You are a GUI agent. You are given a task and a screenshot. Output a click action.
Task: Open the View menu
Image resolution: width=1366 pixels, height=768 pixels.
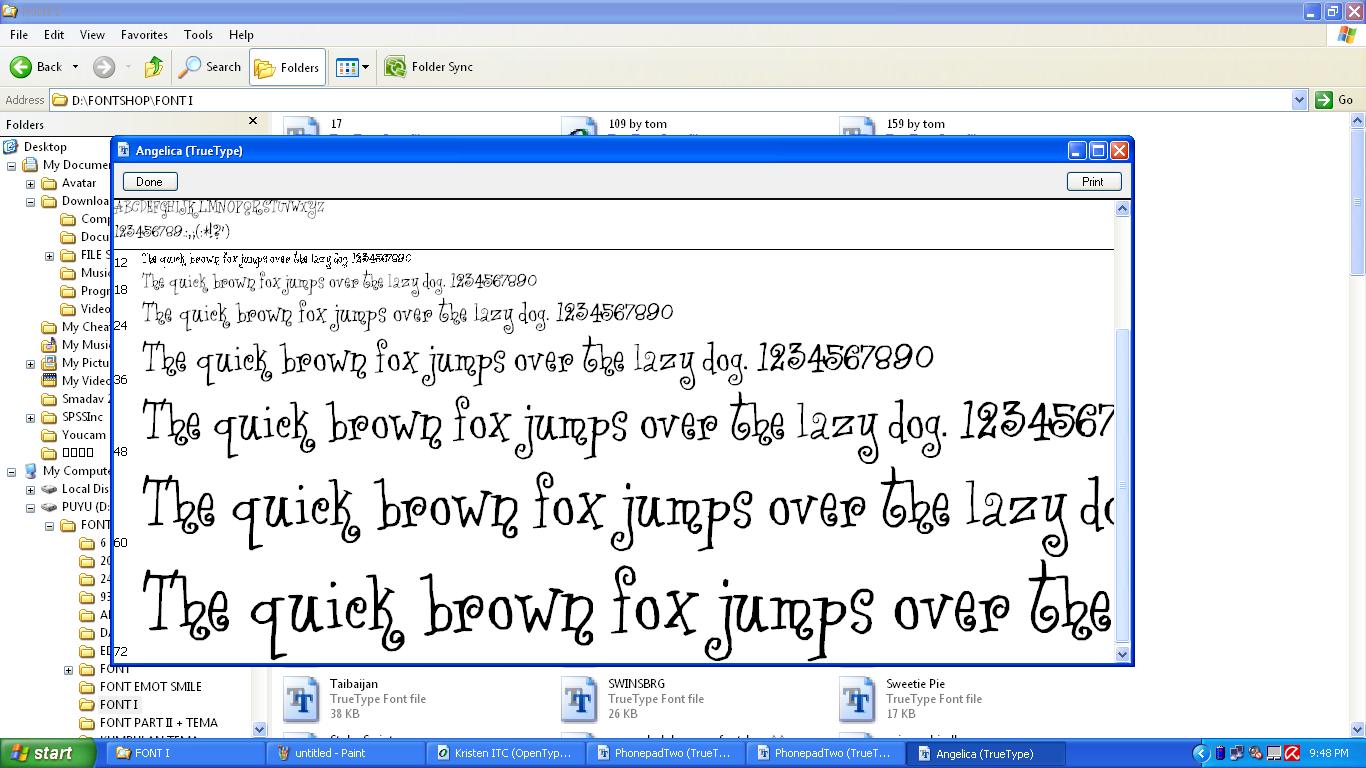point(92,34)
